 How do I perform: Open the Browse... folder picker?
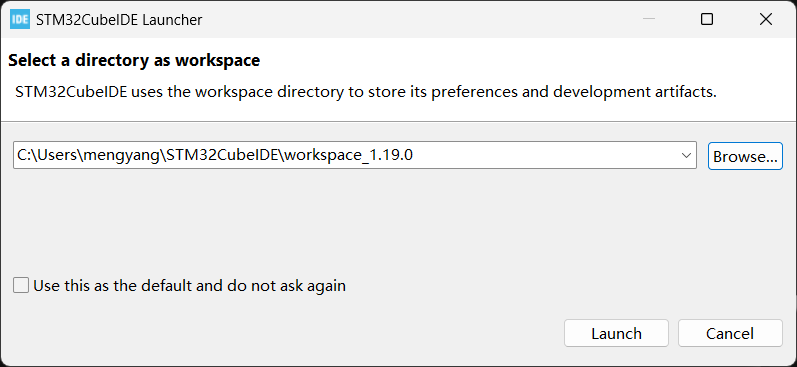point(745,156)
